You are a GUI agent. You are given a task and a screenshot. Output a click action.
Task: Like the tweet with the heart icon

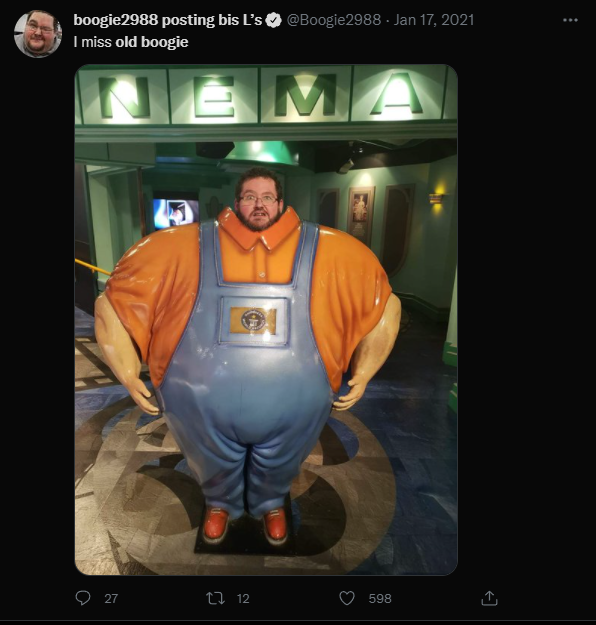pyautogui.click(x=347, y=598)
